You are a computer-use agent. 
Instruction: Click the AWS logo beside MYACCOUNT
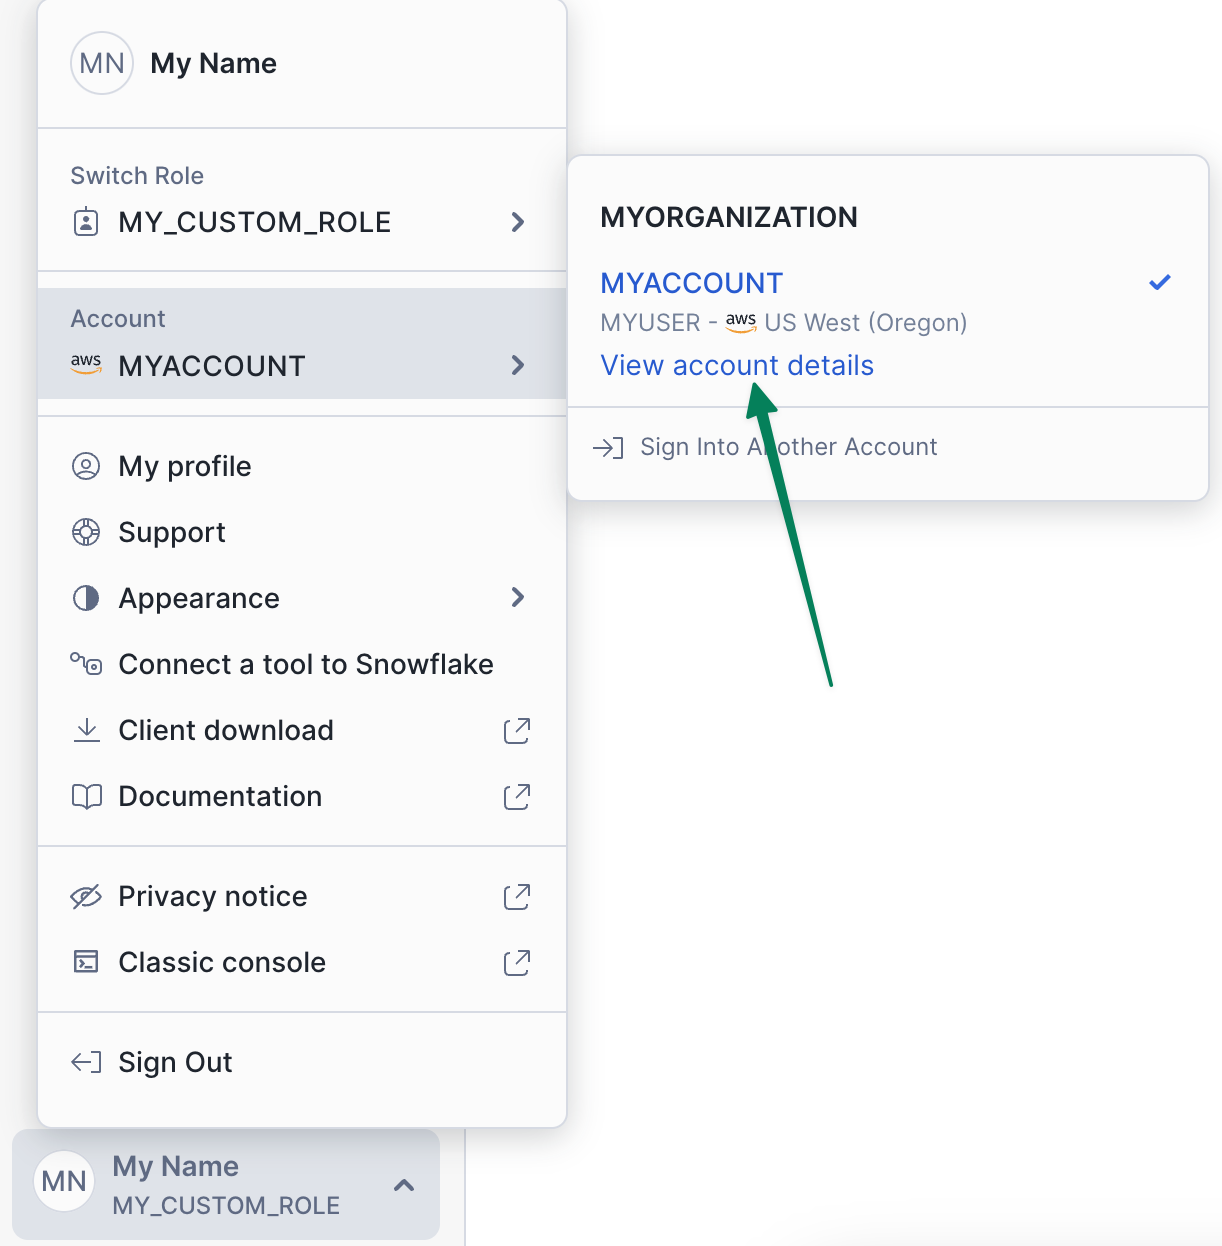pos(86,364)
